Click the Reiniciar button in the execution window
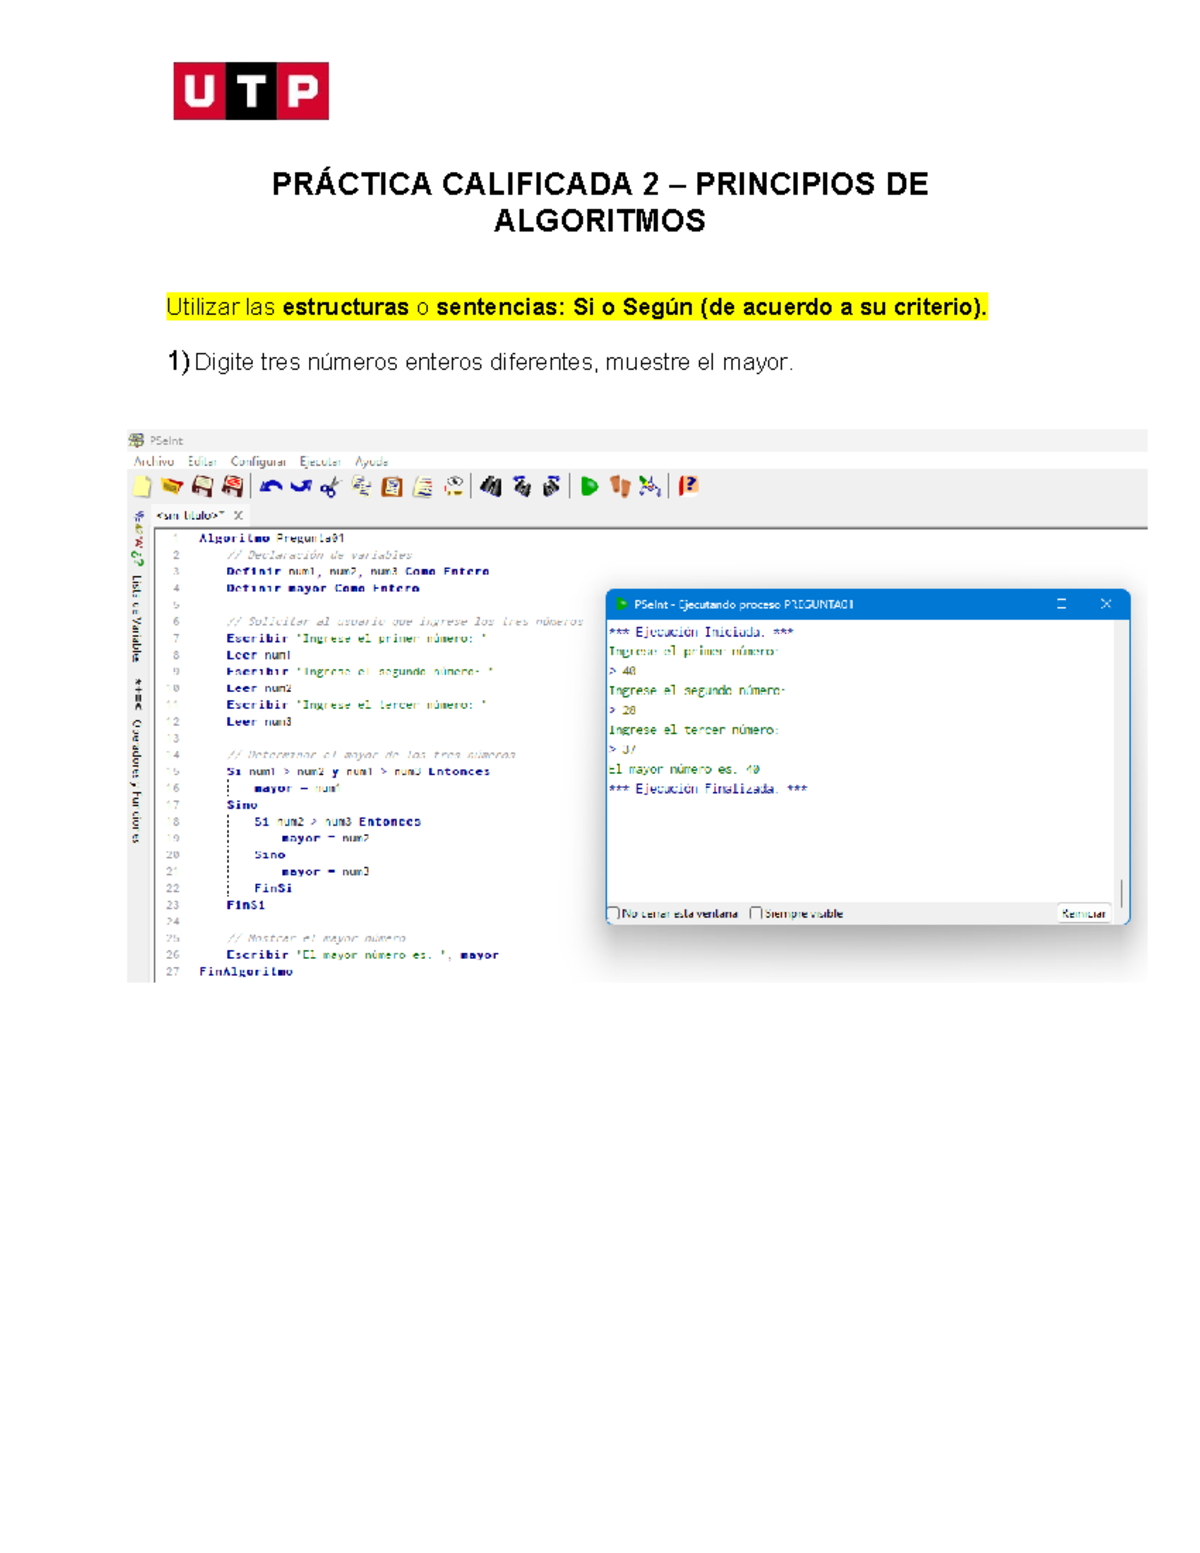 tap(1083, 913)
